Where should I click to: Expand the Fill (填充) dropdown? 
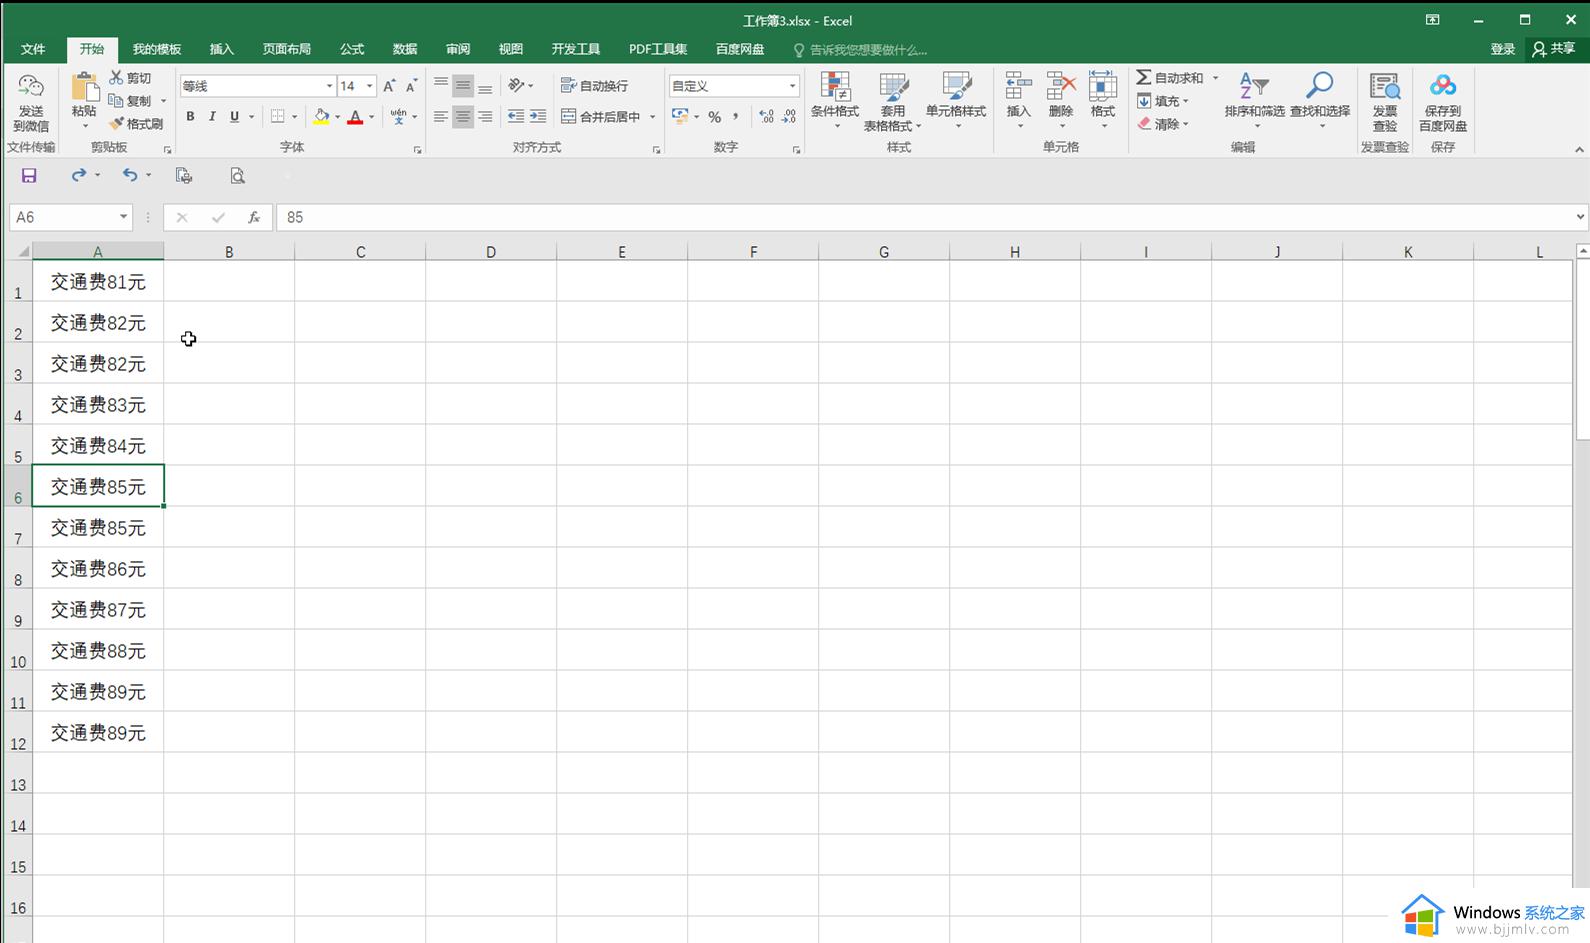coord(1186,101)
